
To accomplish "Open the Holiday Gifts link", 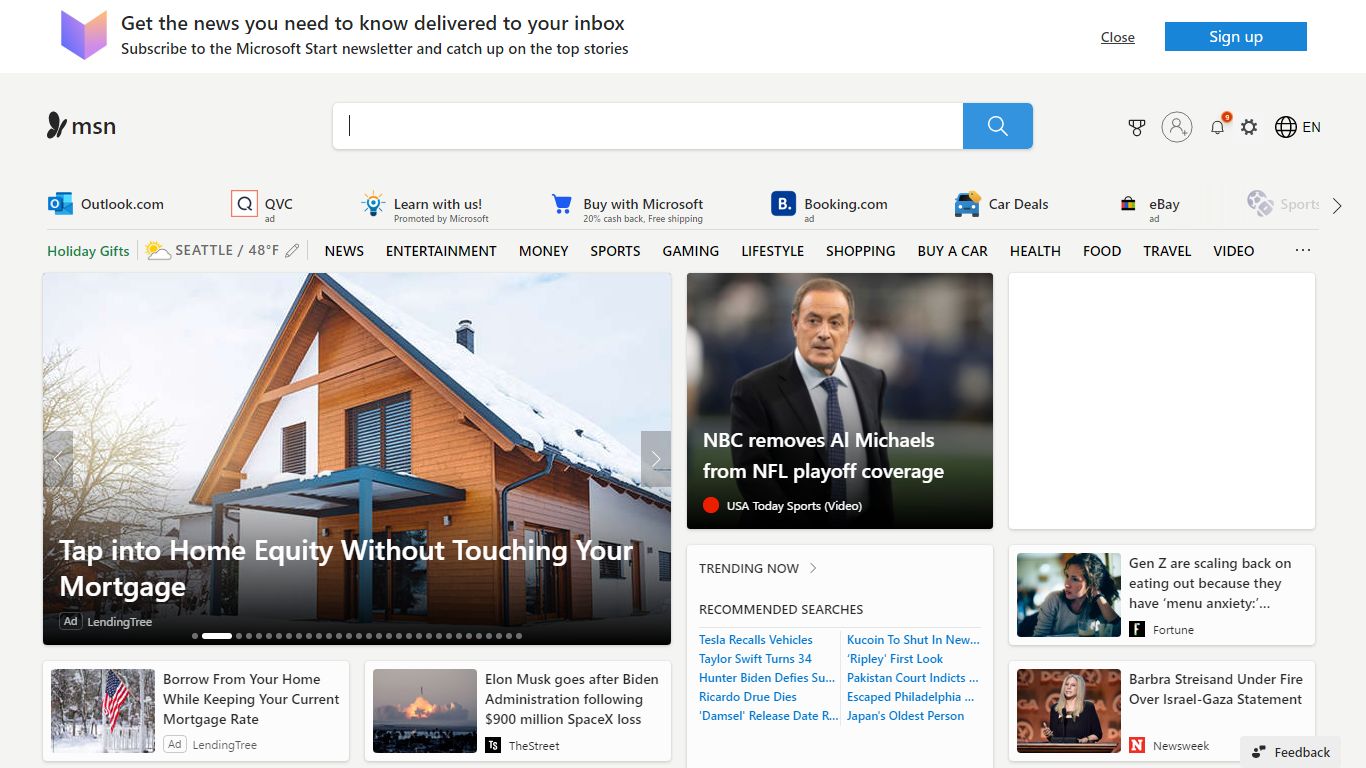I will coord(88,251).
